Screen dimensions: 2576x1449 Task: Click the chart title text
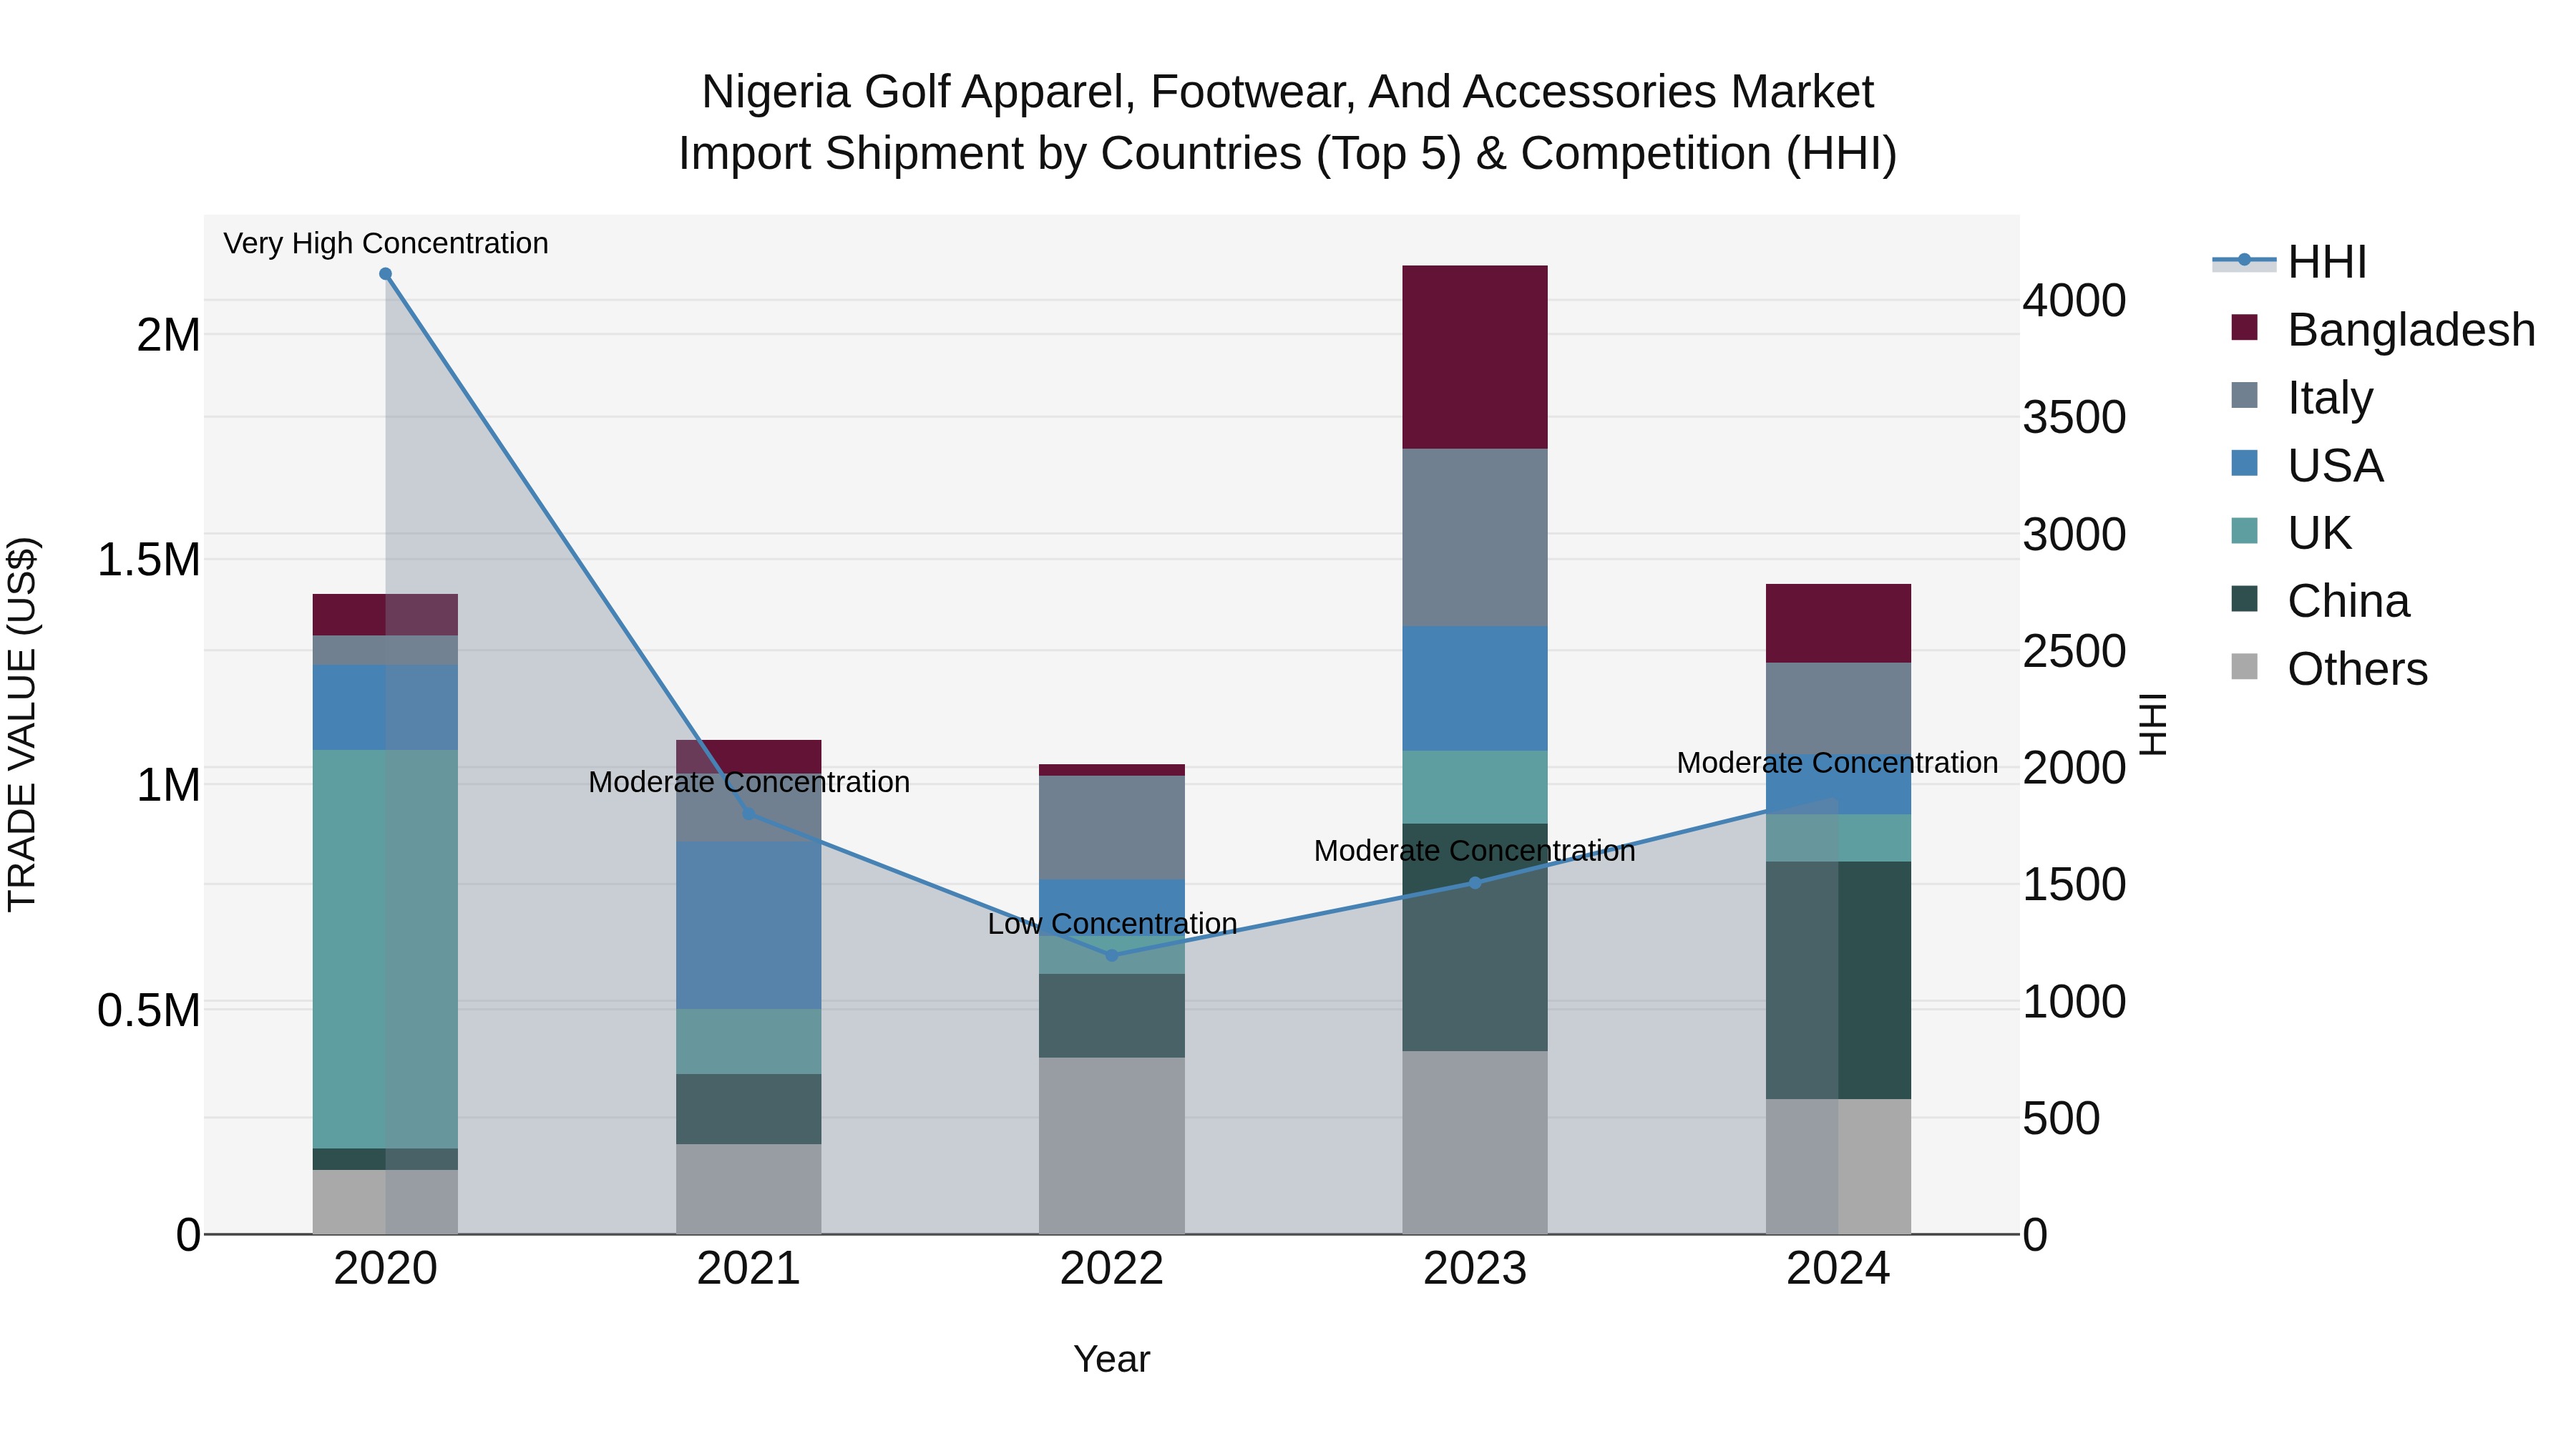point(1288,122)
